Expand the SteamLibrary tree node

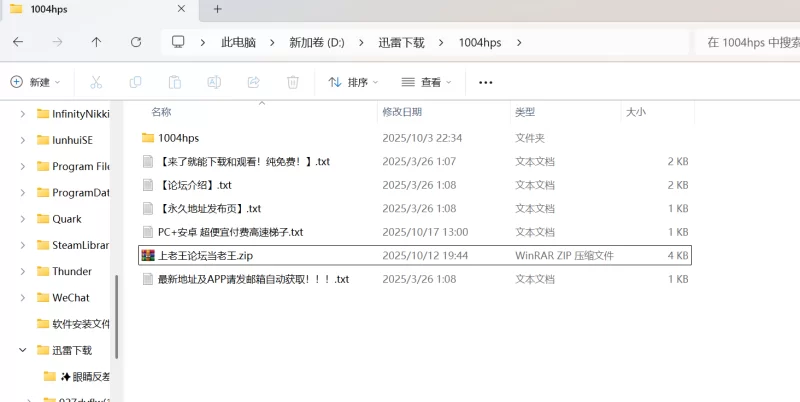tap(22, 245)
